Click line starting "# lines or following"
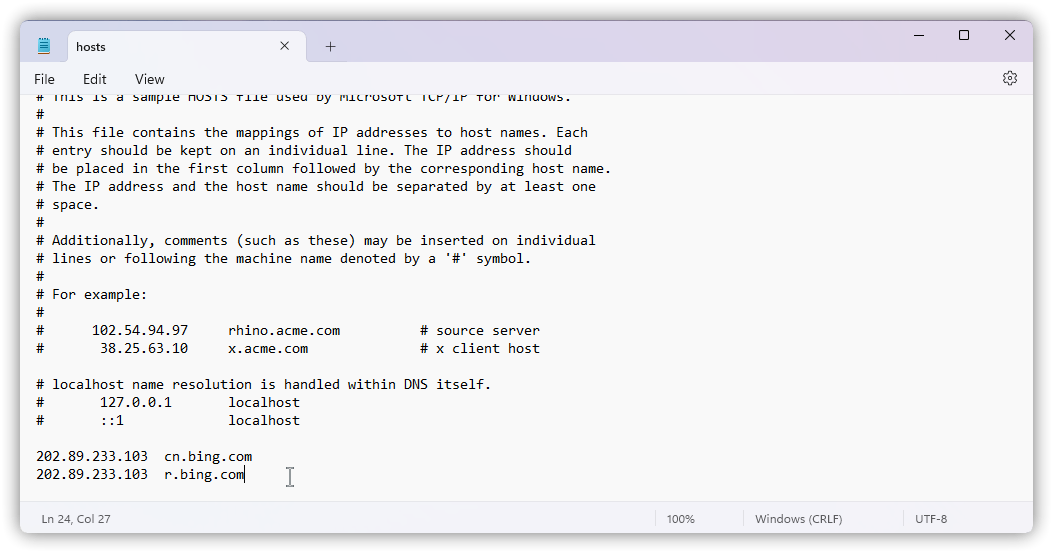 click(x=283, y=259)
